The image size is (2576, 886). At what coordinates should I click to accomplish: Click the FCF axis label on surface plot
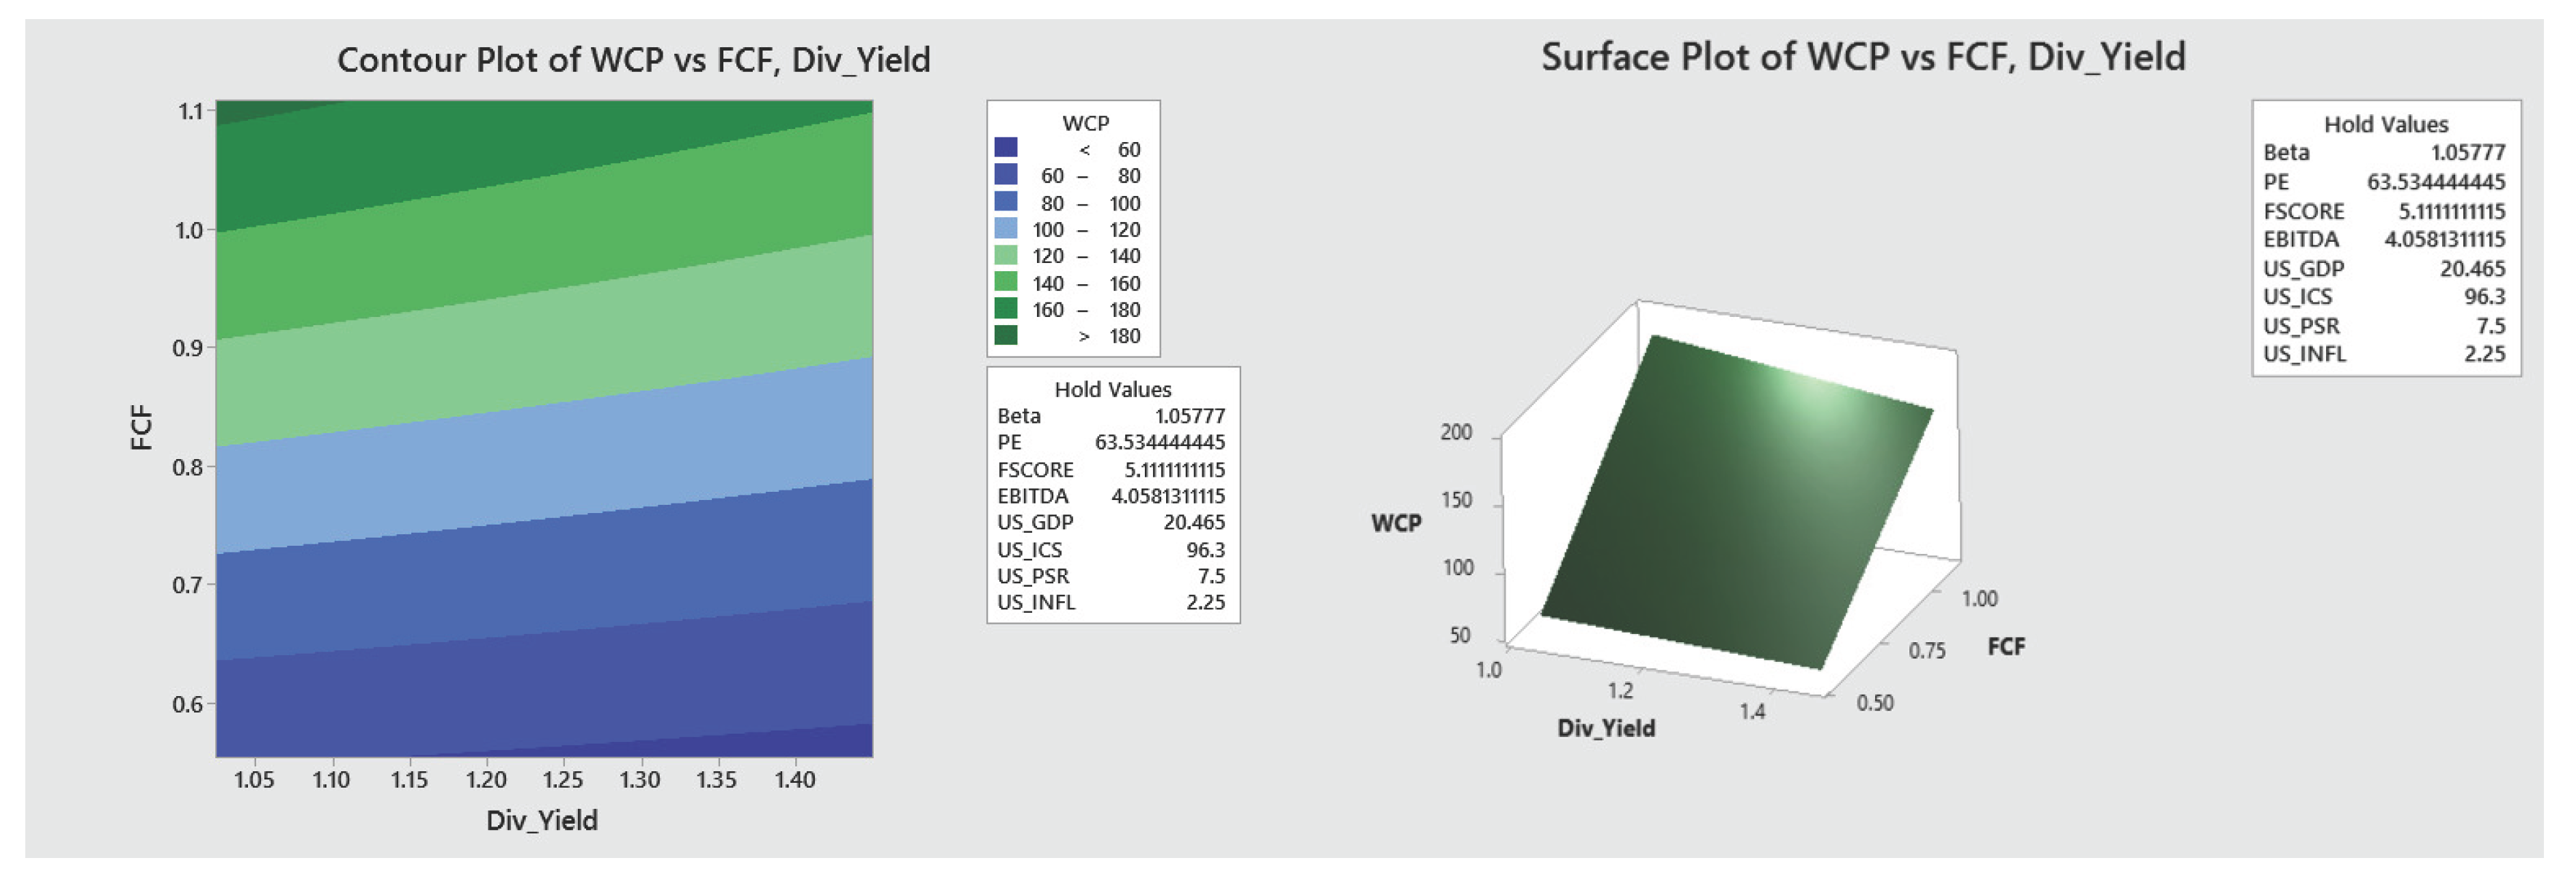coord(2005,647)
